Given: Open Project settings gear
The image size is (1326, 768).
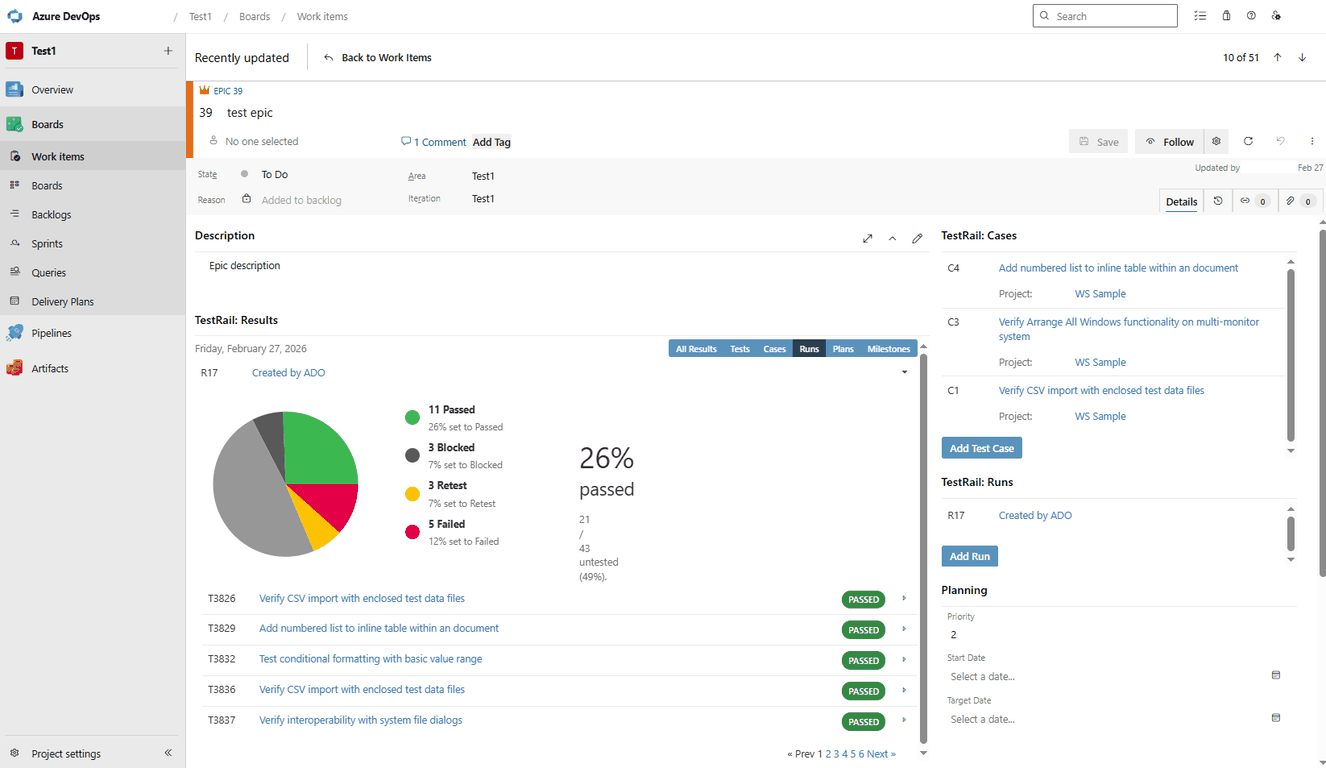Looking at the screenshot, I should (15, 753).
